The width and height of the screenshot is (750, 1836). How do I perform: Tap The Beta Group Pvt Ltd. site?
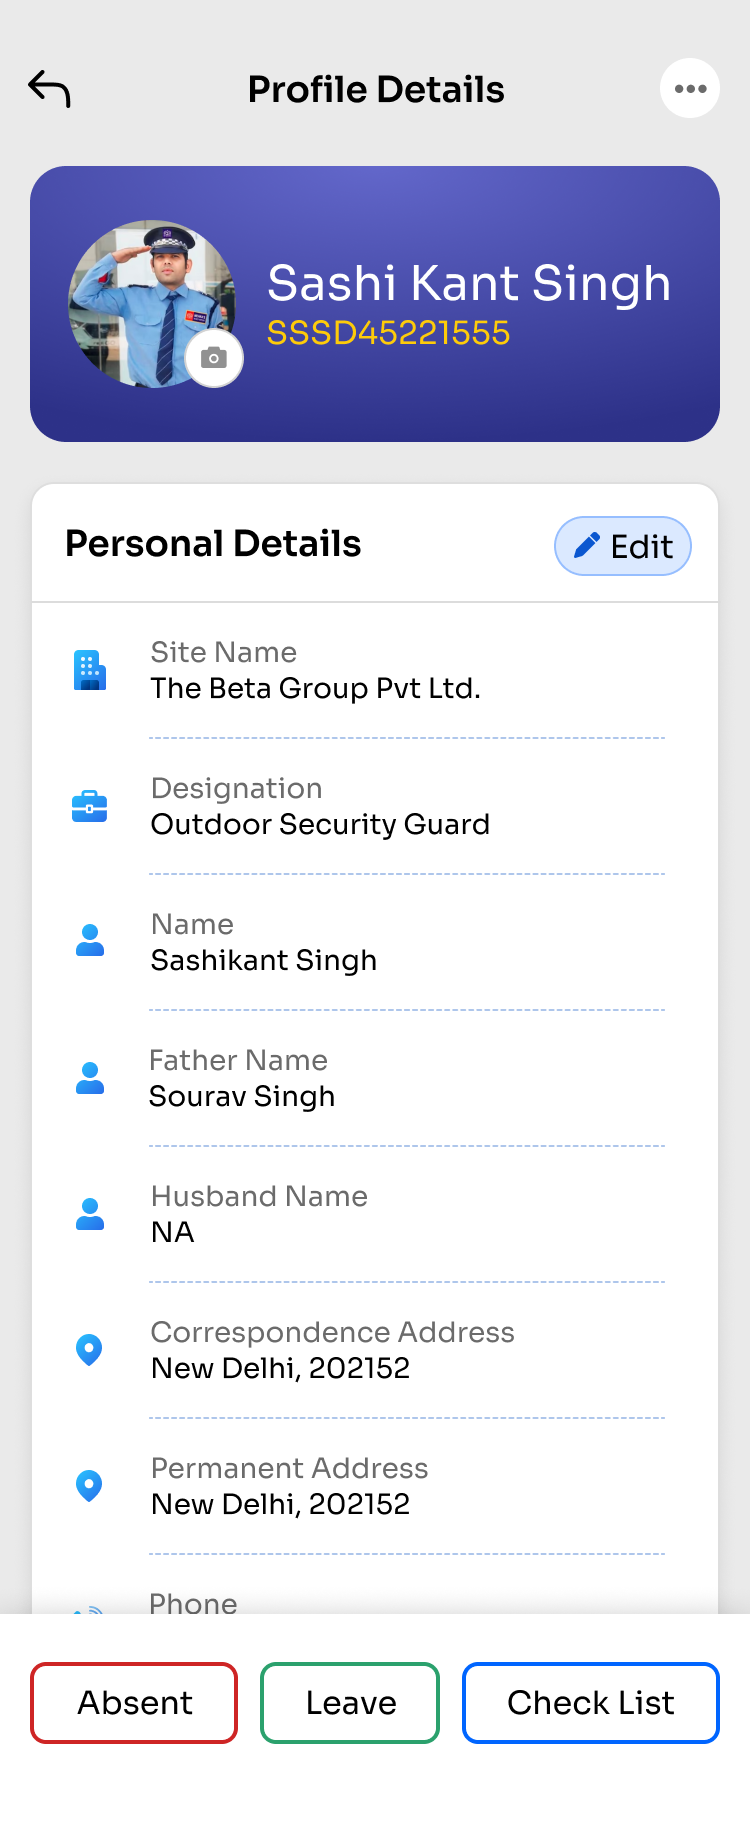coord(316,688)
